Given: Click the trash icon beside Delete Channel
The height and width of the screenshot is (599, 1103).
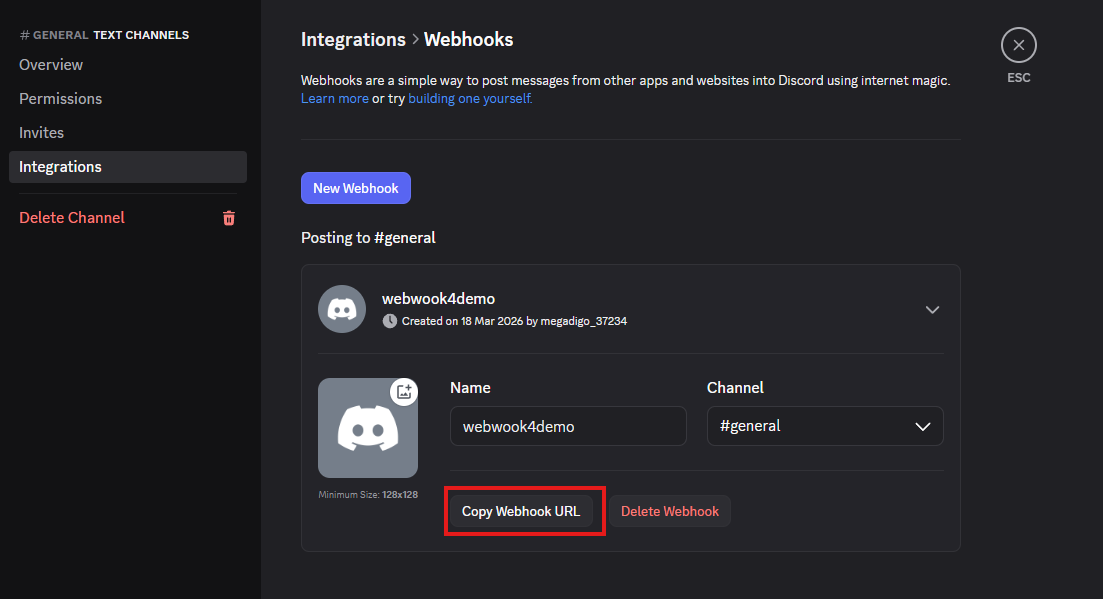Looking at the screenshot, I should click(x=228, y=217).
